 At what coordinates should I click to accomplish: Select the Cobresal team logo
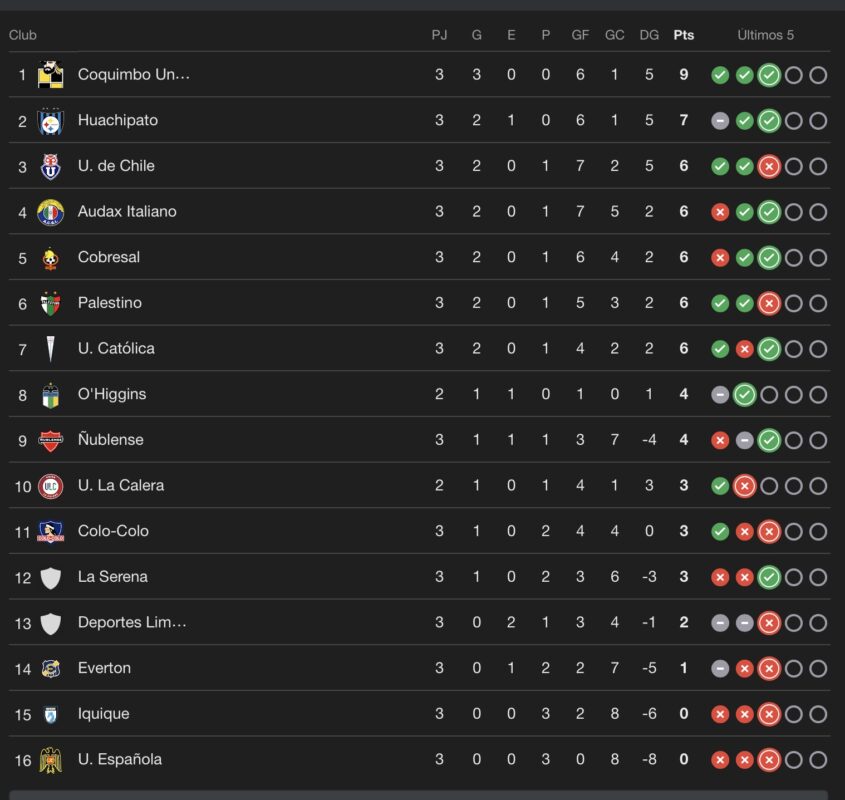[50, 258]
